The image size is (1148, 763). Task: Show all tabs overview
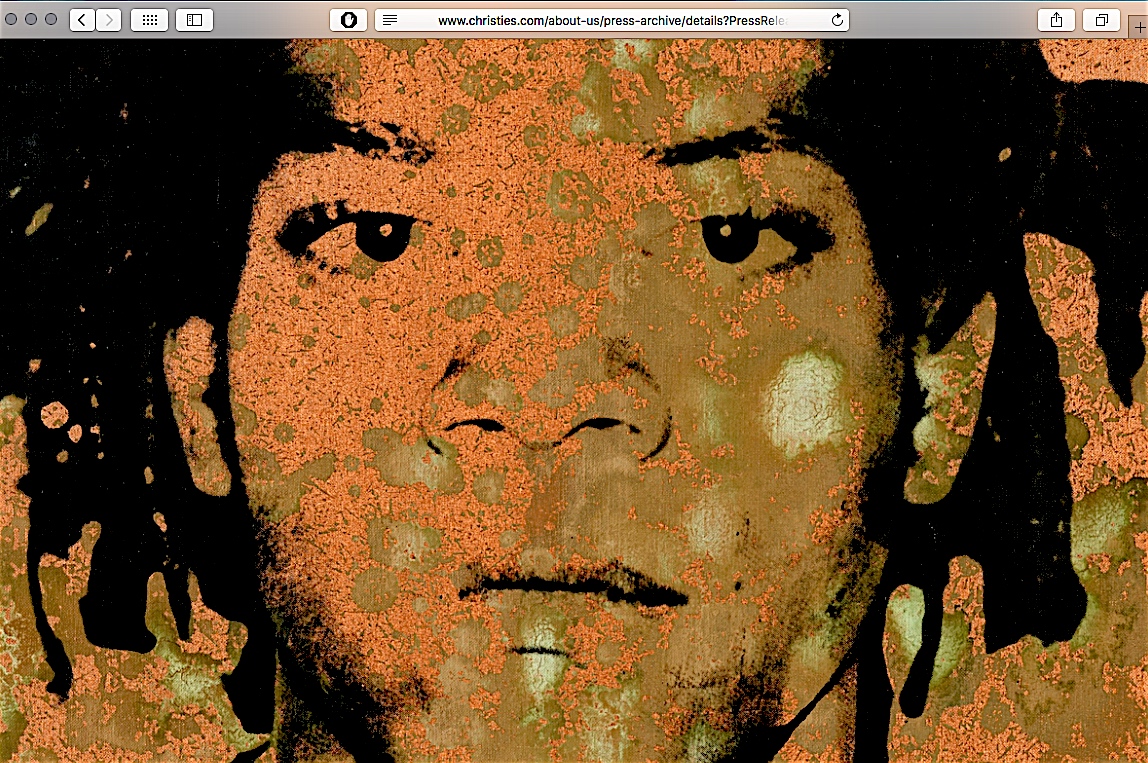coord(1101,20)
